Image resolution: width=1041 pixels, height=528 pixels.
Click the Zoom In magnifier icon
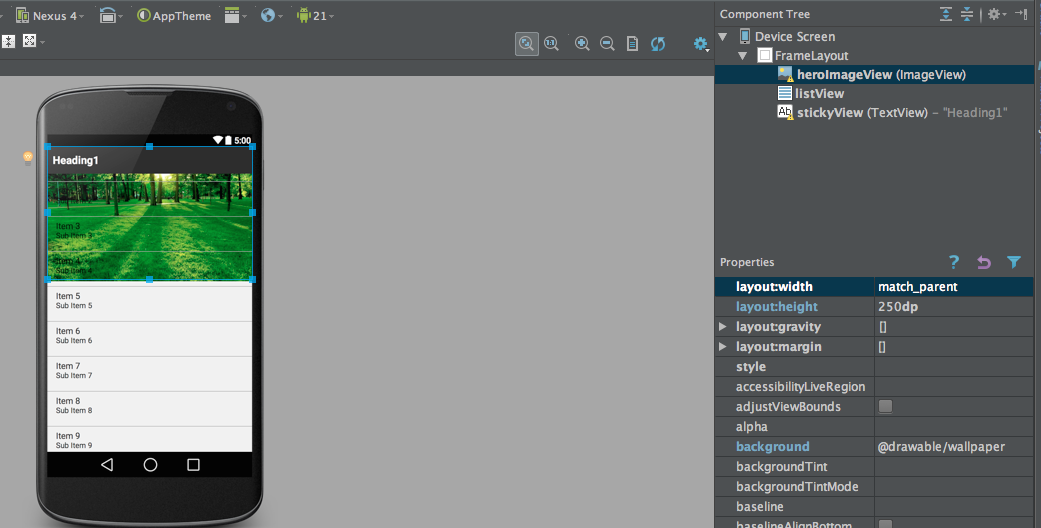point(582,44)
